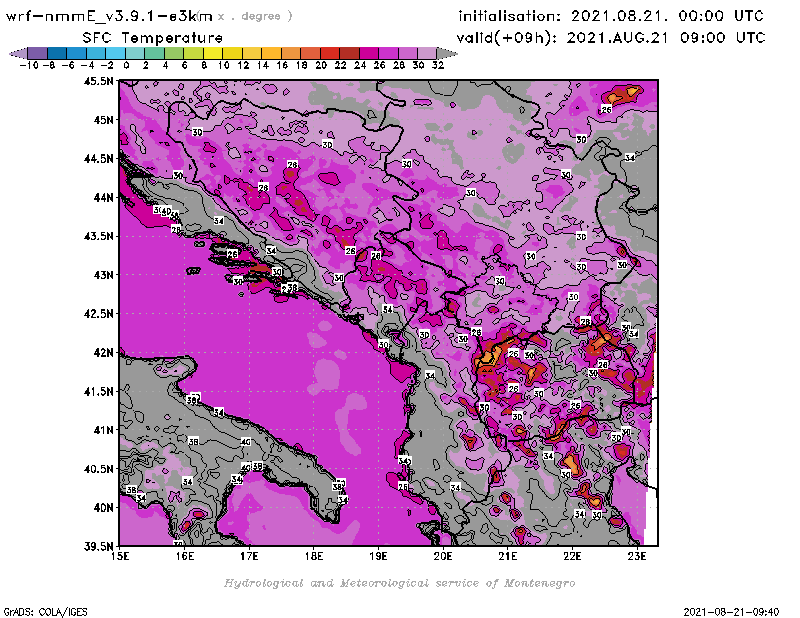800x618 pixels.
Task: Choose the red swatch between 20 and 22
Action: pos(330,52)
